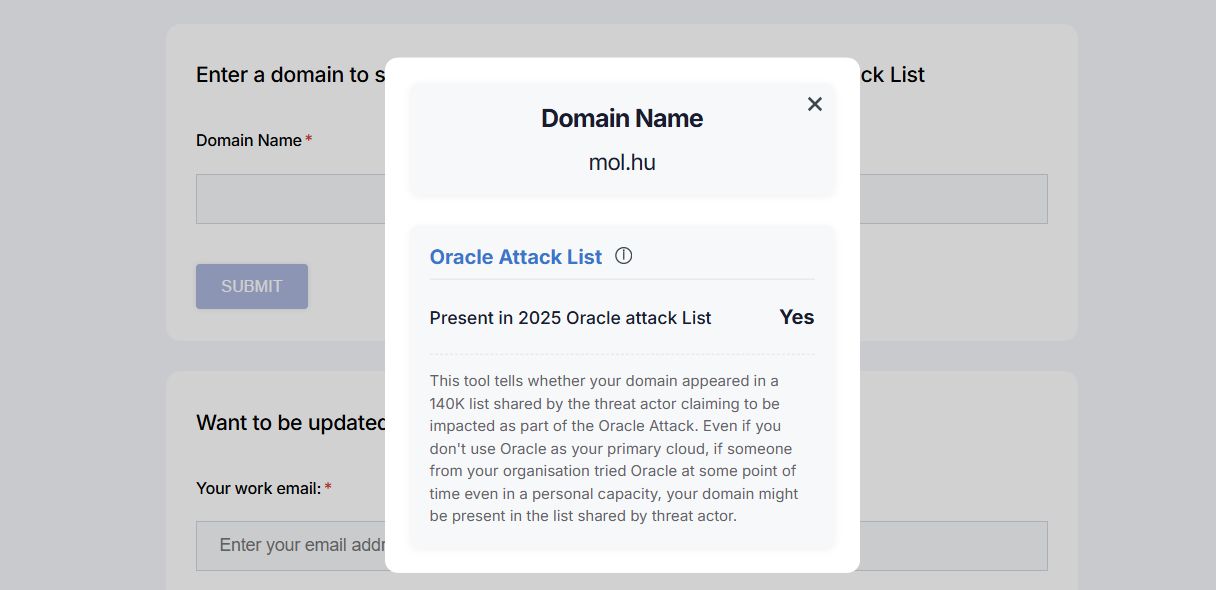This screenshot has height=590, width=1216.
Task: Click the SUBMIT button behind the dialog
Action: point(252,286)
